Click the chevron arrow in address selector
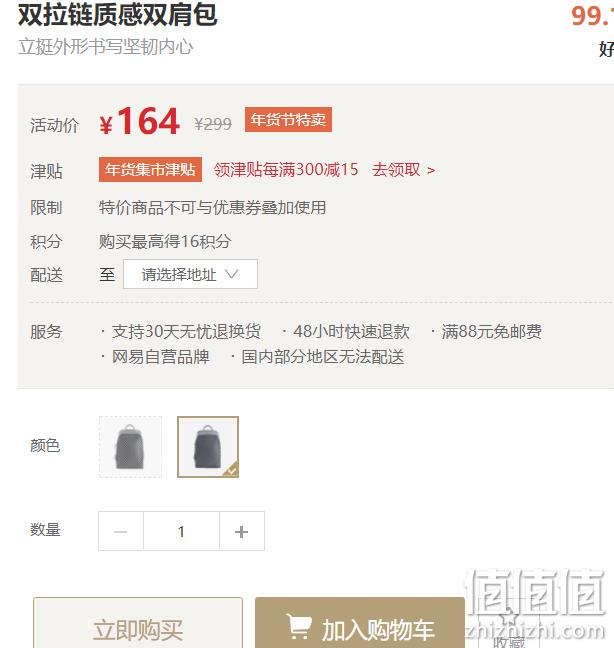614x648 pixels. (231, 274)
